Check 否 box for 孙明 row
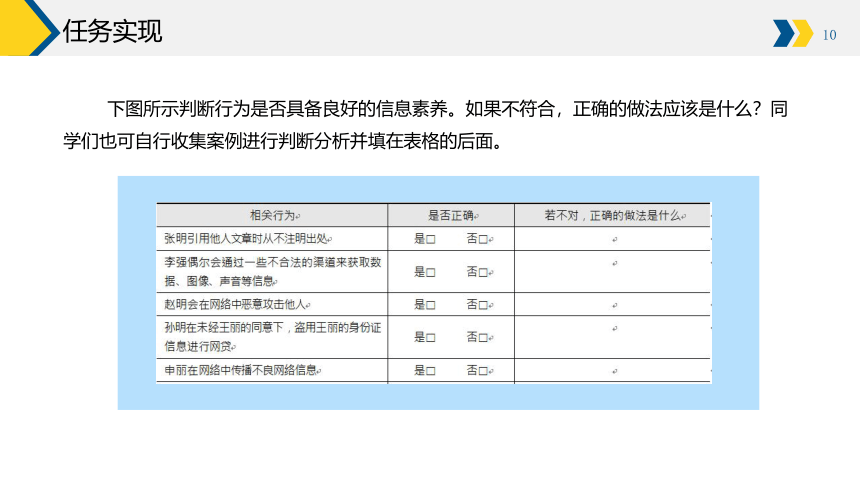 483,337
